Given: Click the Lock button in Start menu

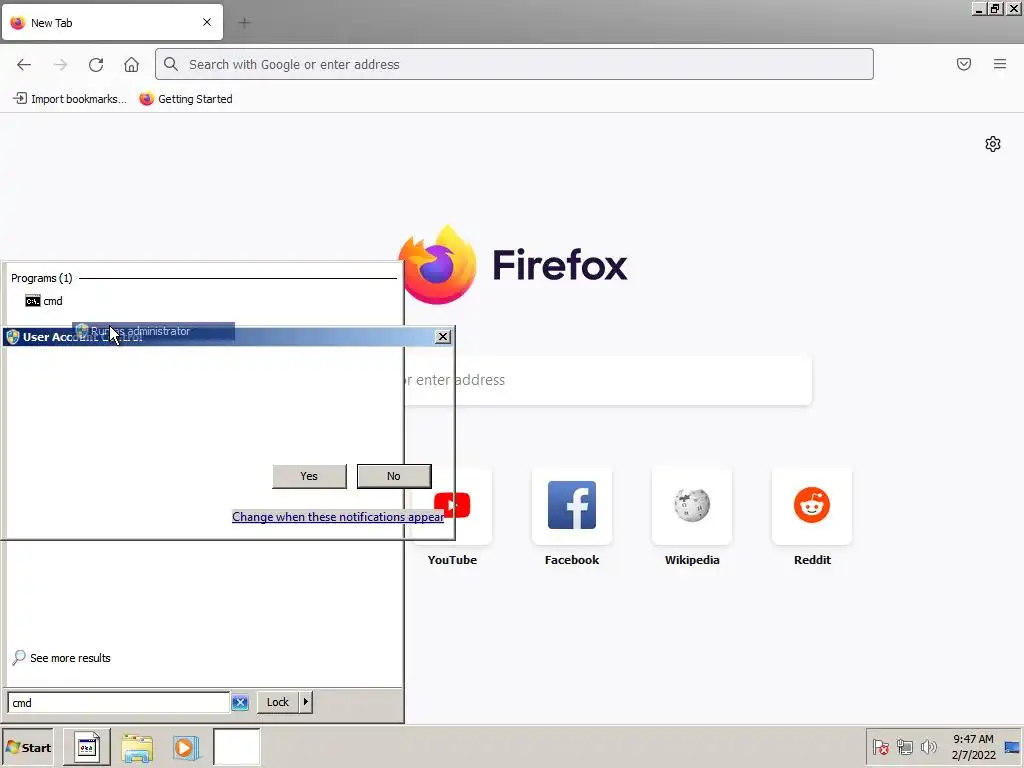Looking at the screenshot, I should 278,702.
